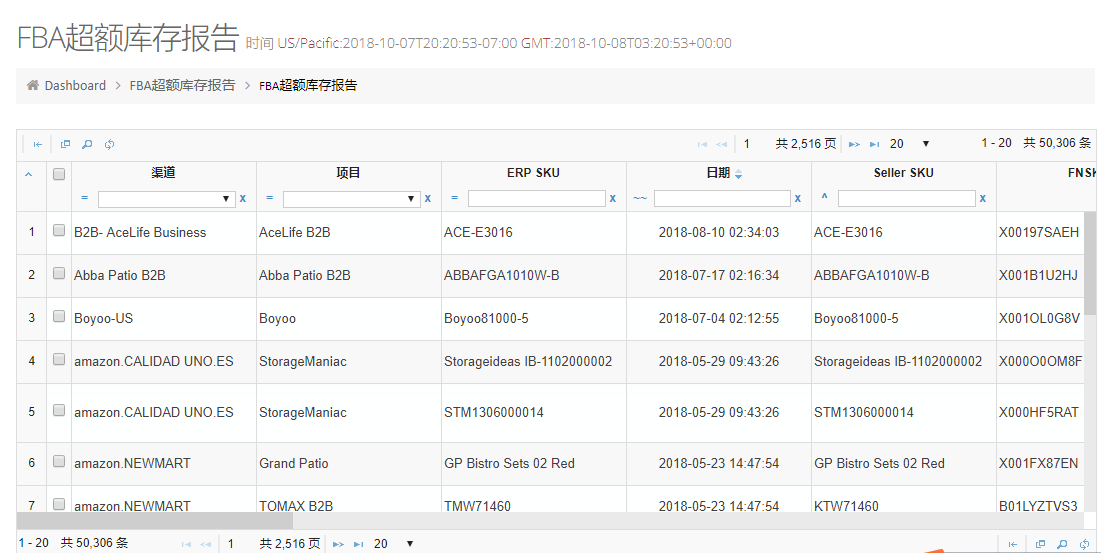
Task: Sort by ERP SKU column header
Action: [x=533, y=173]
